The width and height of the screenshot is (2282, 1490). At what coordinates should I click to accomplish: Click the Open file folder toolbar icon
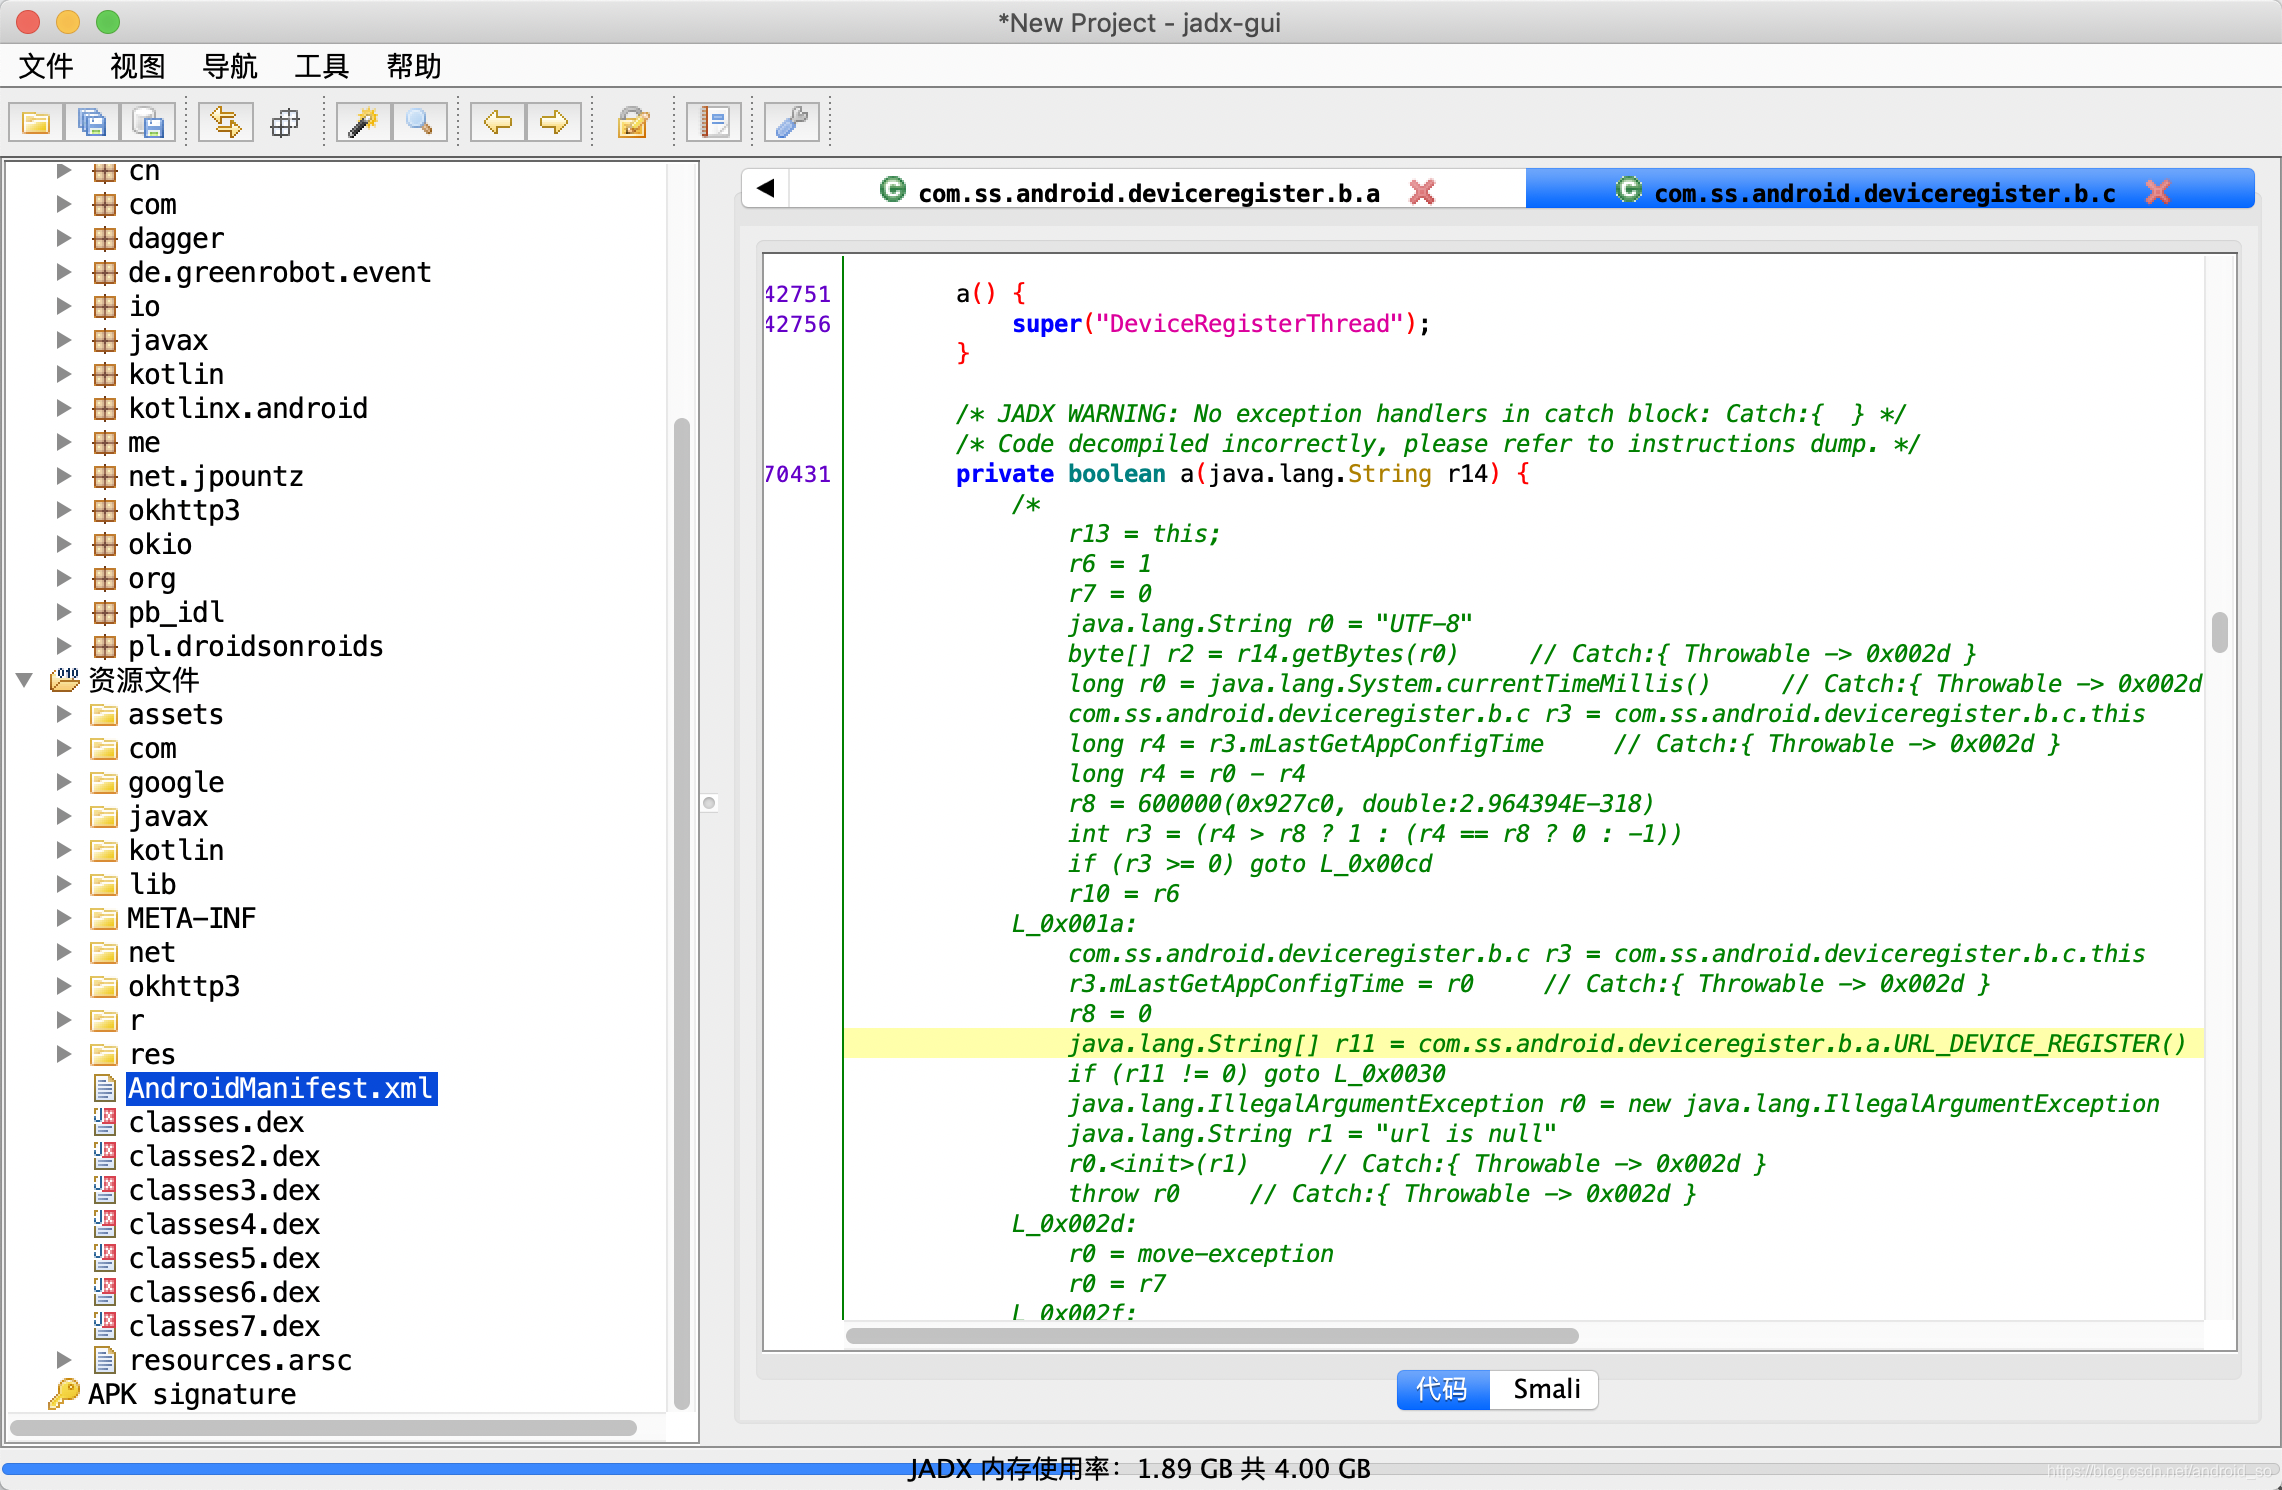(36, 122)
